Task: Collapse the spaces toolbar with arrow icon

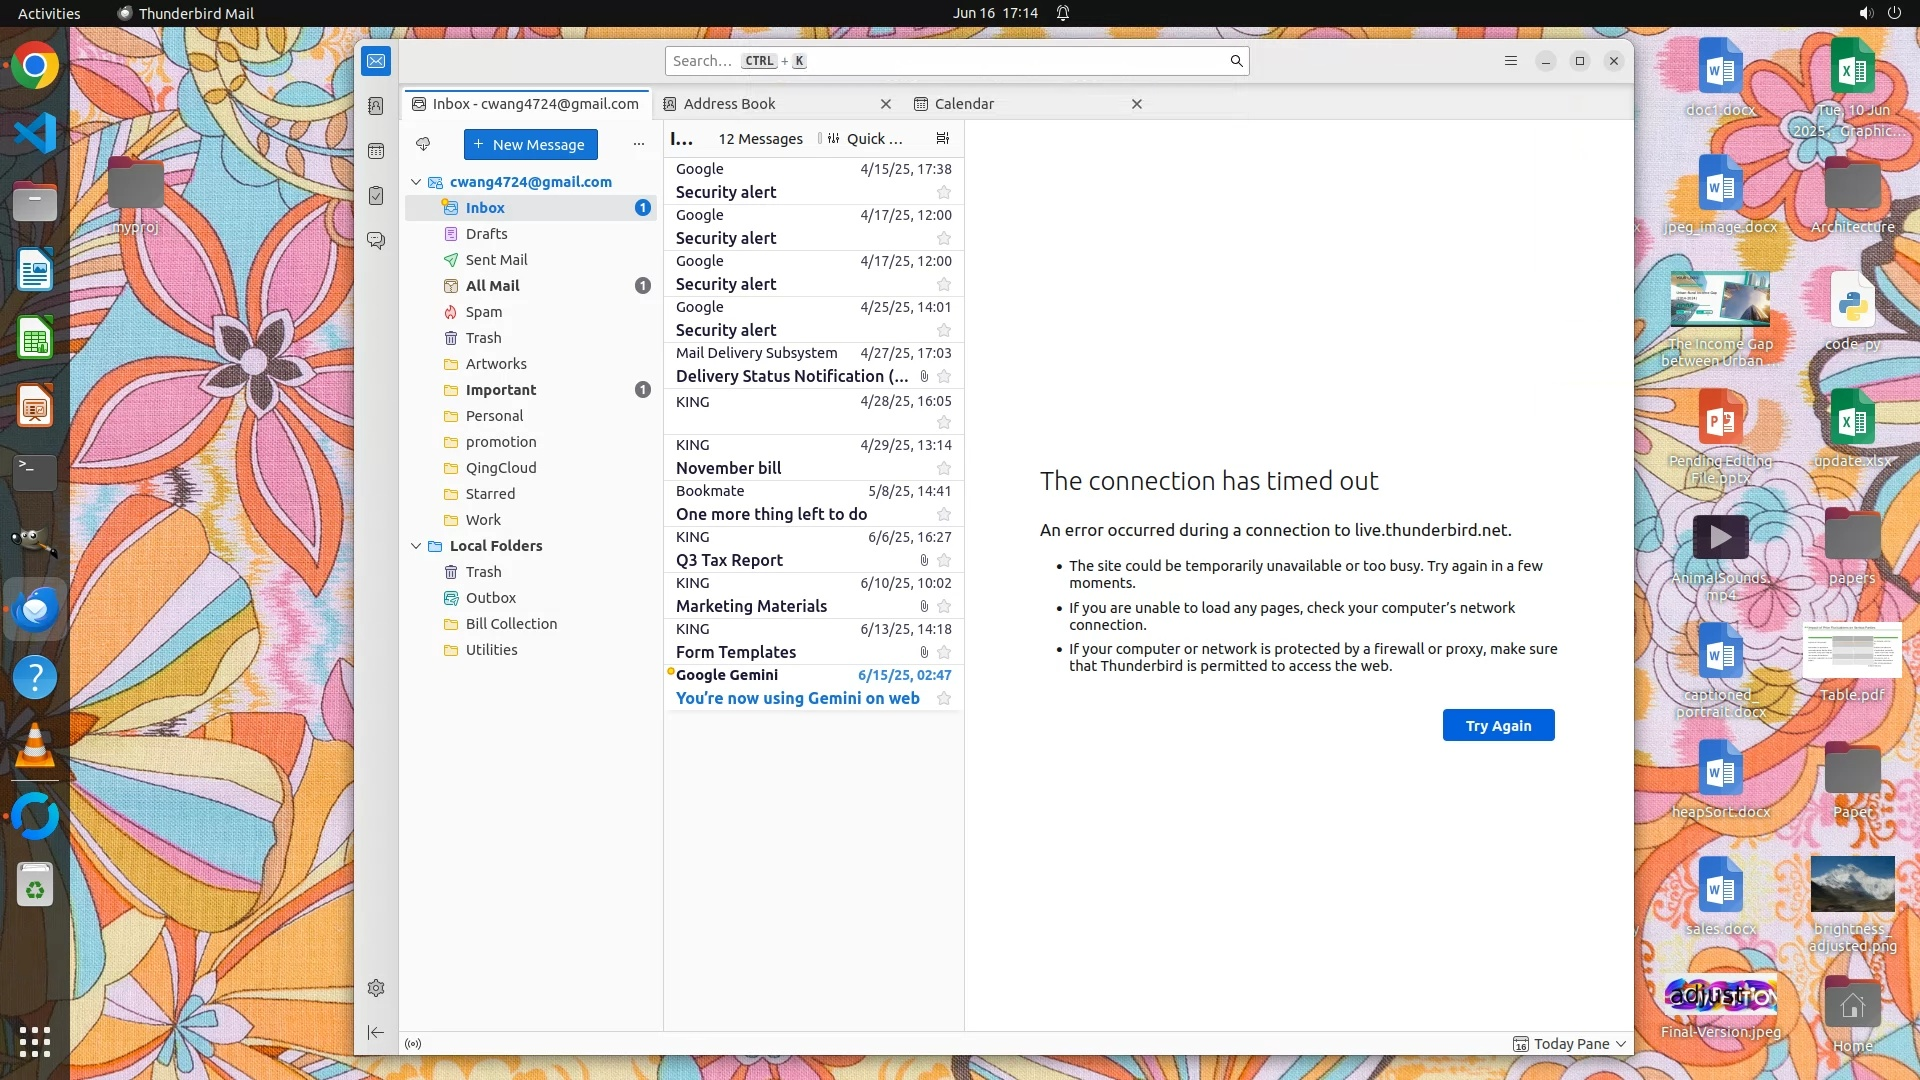Action: coord(376,1032)
